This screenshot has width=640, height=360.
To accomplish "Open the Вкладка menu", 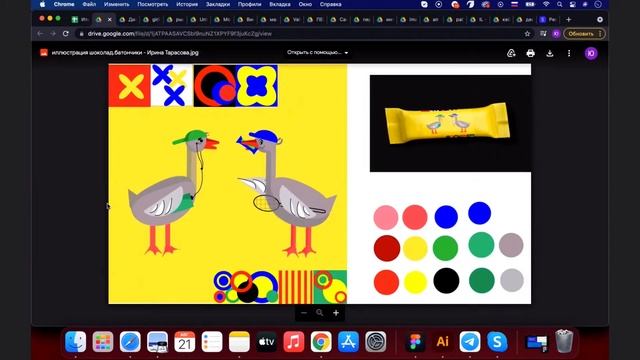I will [280, 4].
